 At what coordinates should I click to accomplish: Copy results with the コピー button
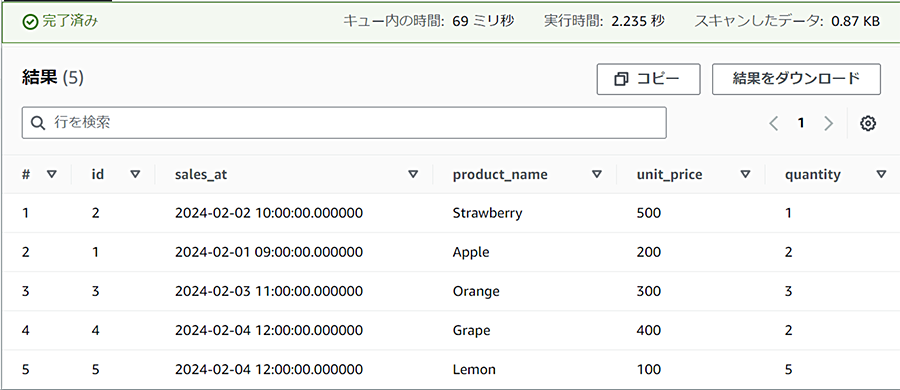[648, 79]
